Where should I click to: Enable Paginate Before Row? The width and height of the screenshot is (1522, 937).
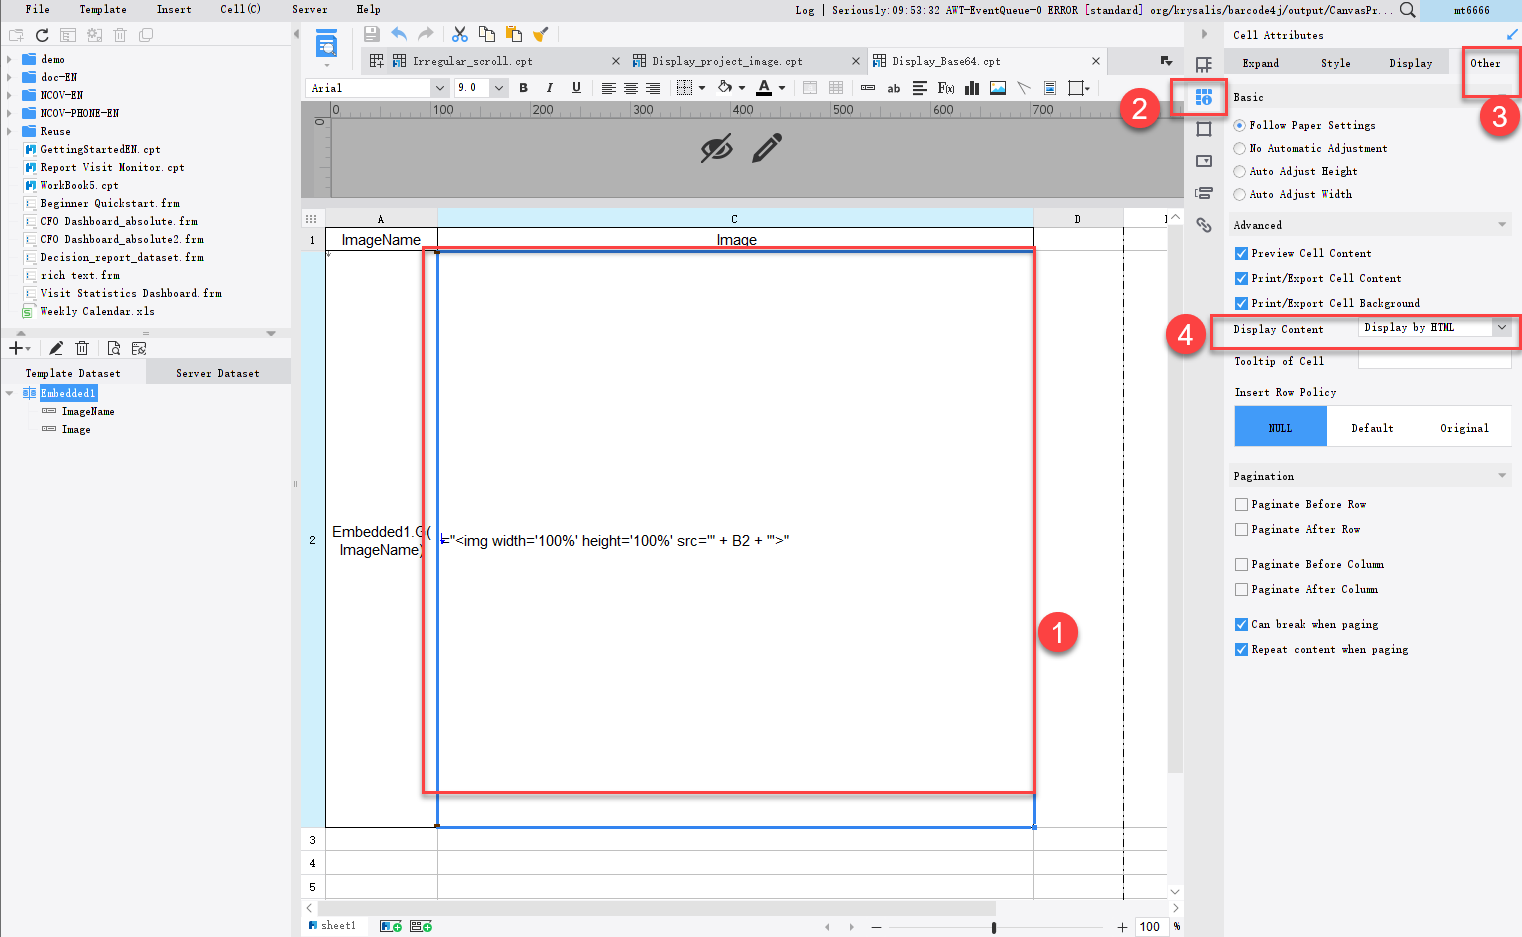(1241, 504)
